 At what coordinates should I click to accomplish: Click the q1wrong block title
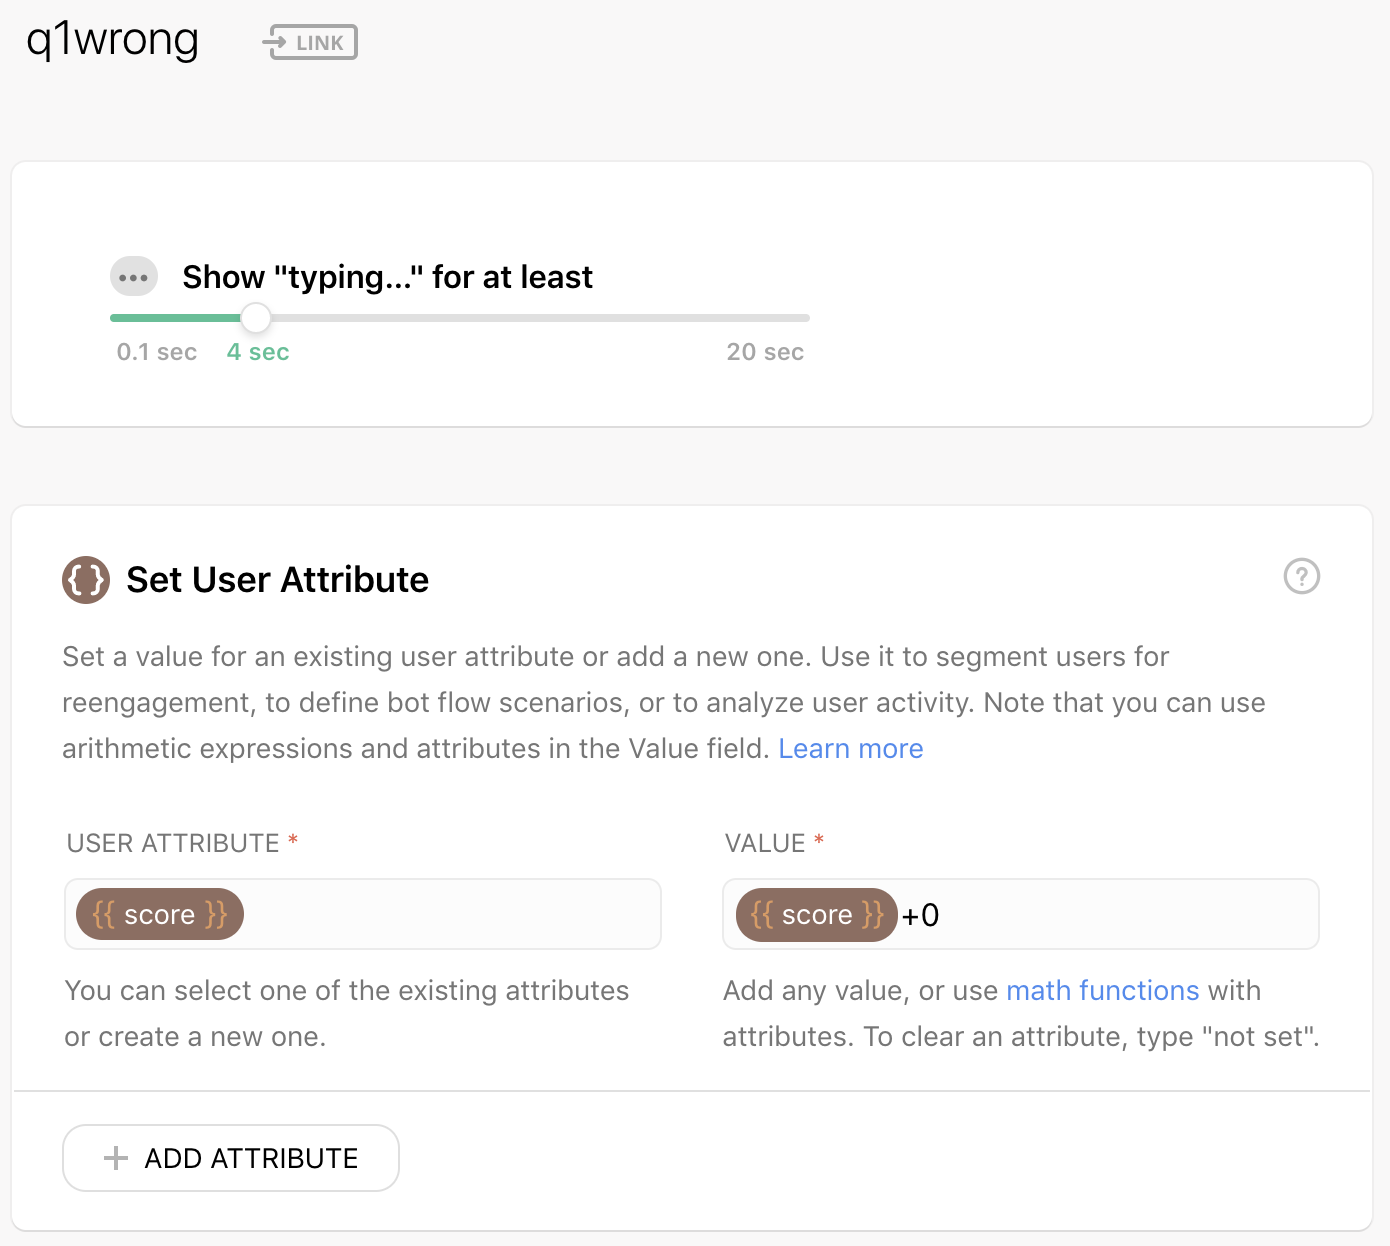click(113, 41)
